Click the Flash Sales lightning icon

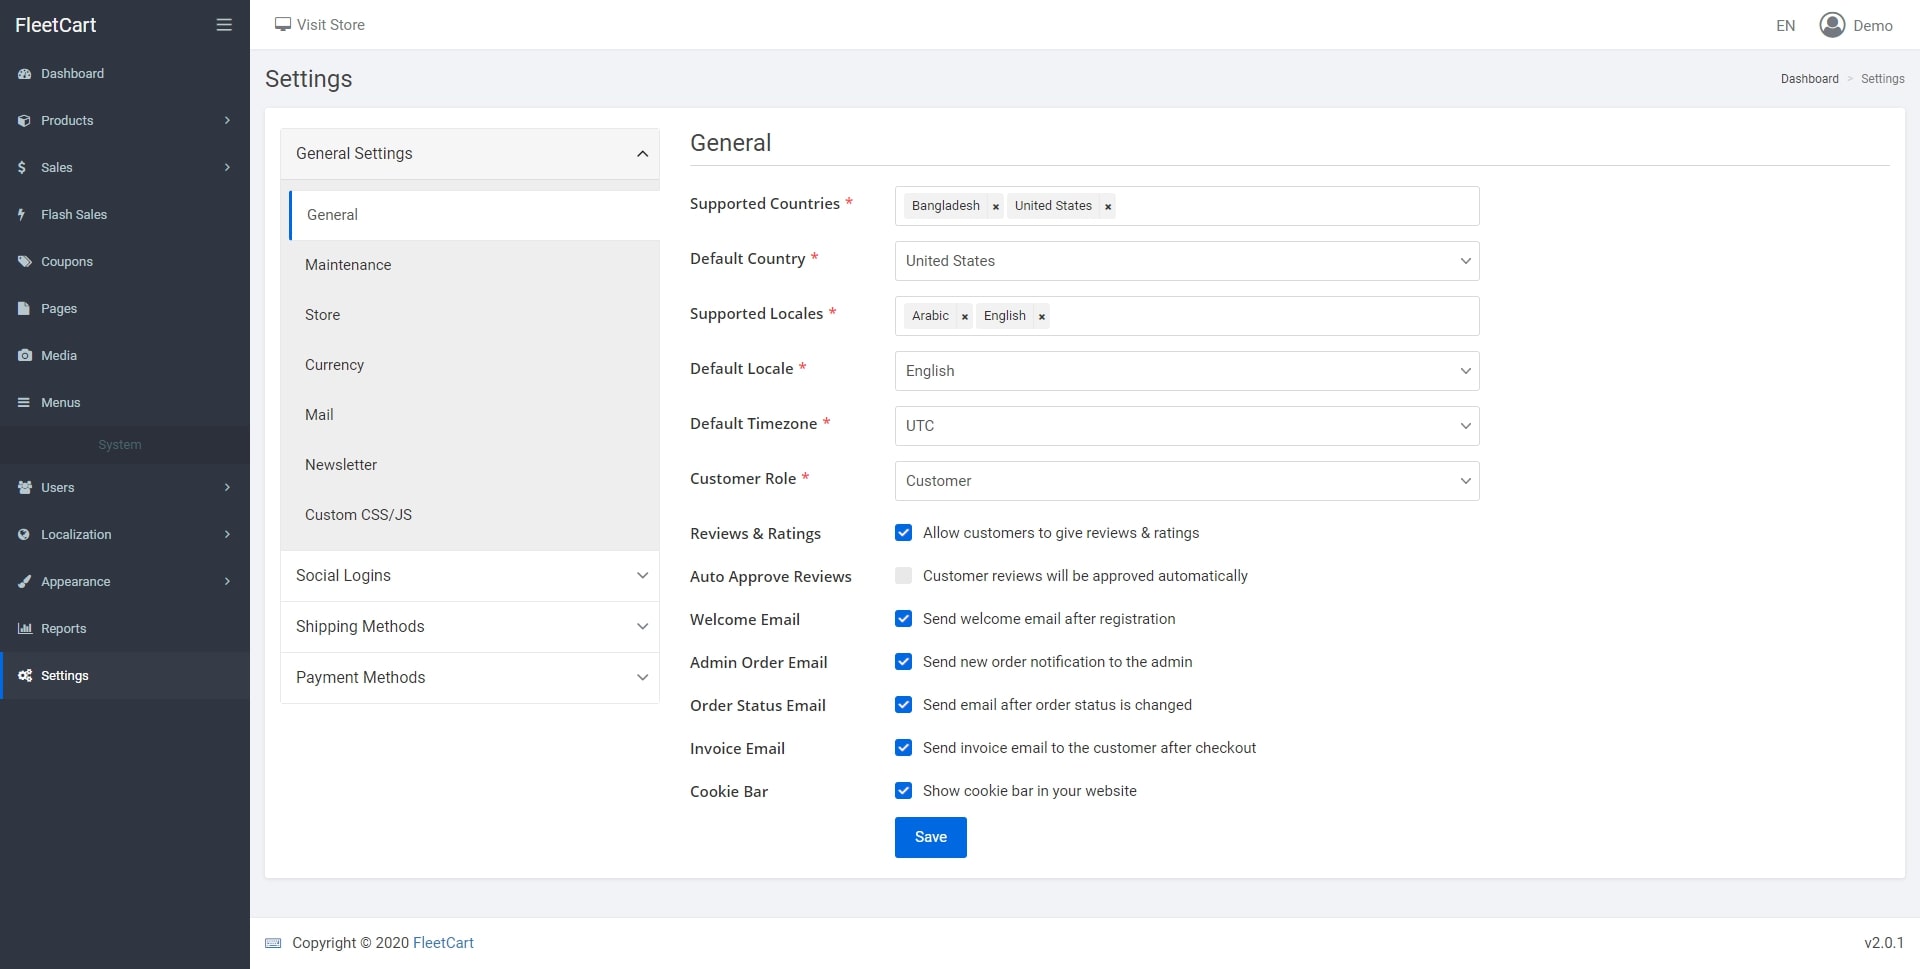22,215
